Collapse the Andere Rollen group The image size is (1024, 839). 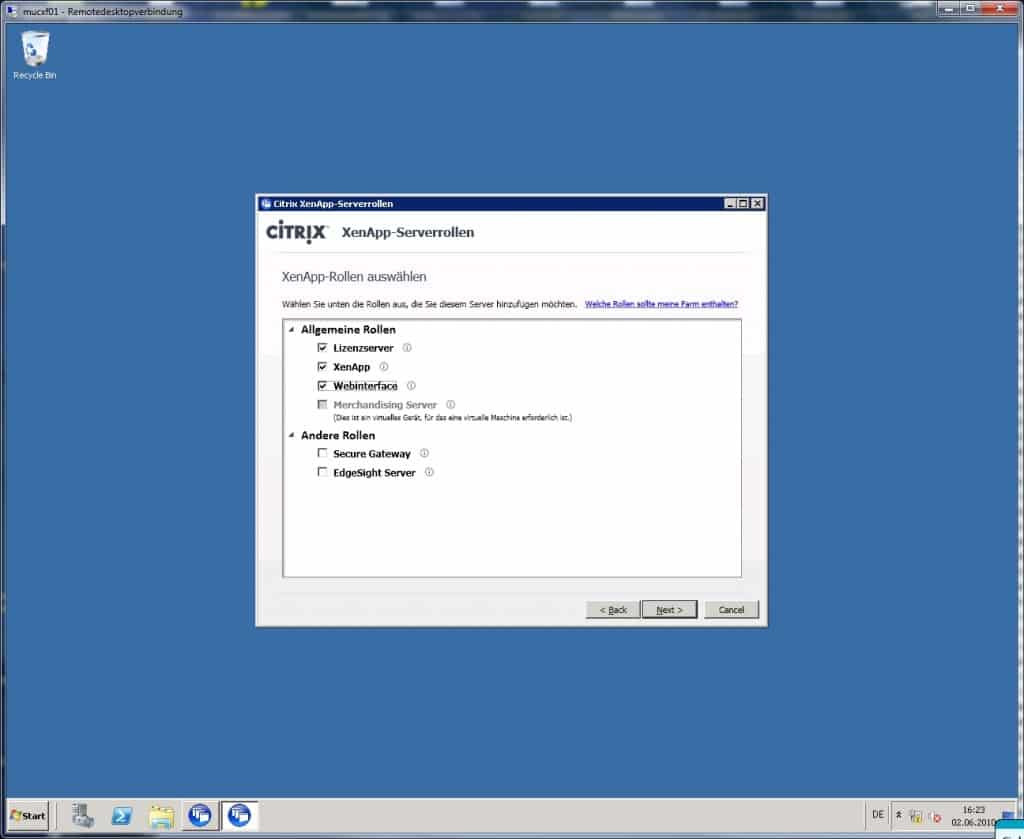(x=292, y=435)
